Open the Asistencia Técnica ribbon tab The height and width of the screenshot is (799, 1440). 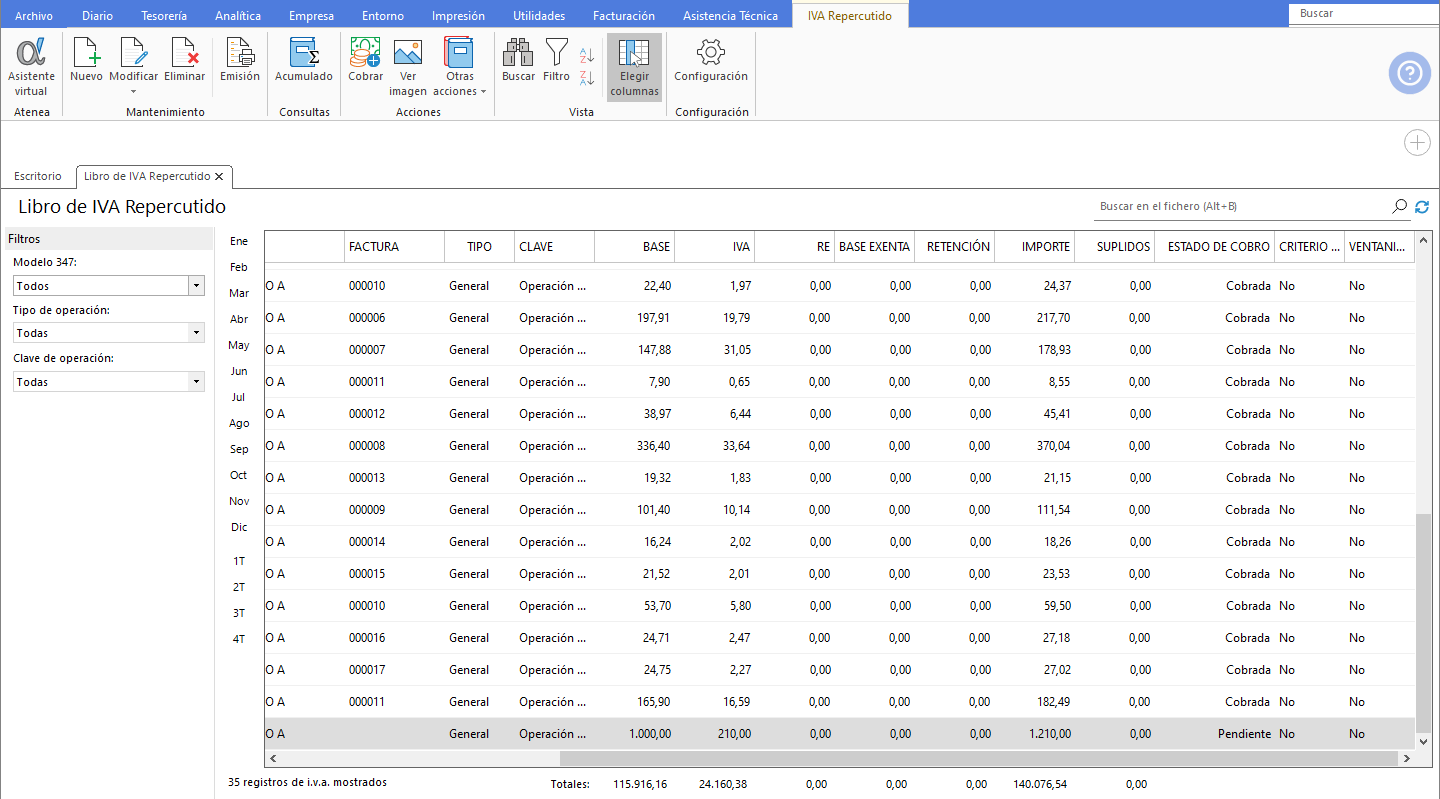coord(730,16)
